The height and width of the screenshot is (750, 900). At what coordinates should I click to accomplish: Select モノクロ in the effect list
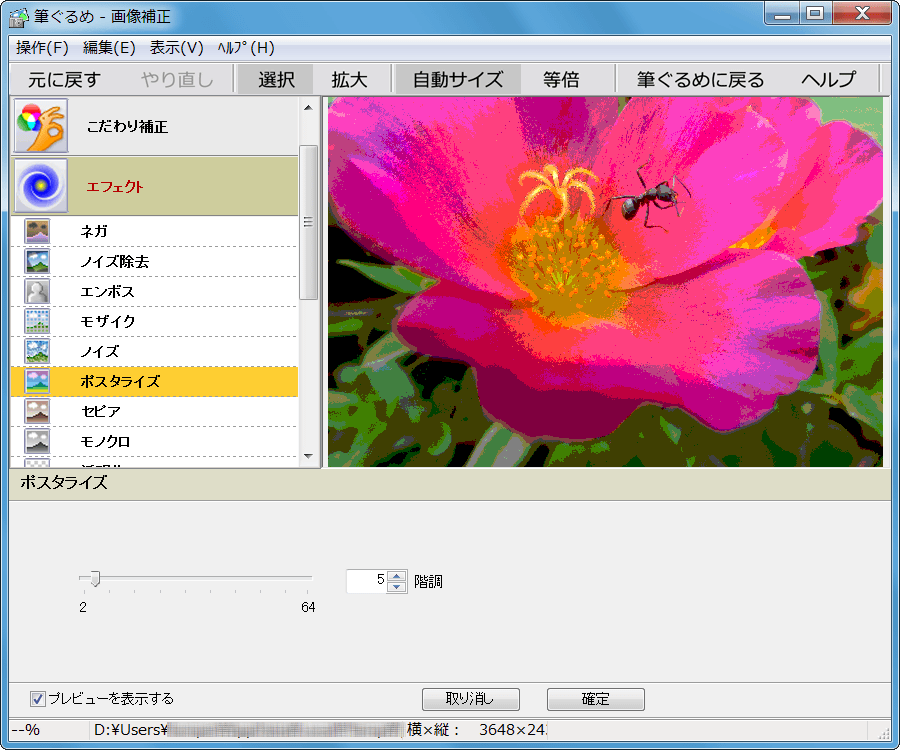click(154, 441)
